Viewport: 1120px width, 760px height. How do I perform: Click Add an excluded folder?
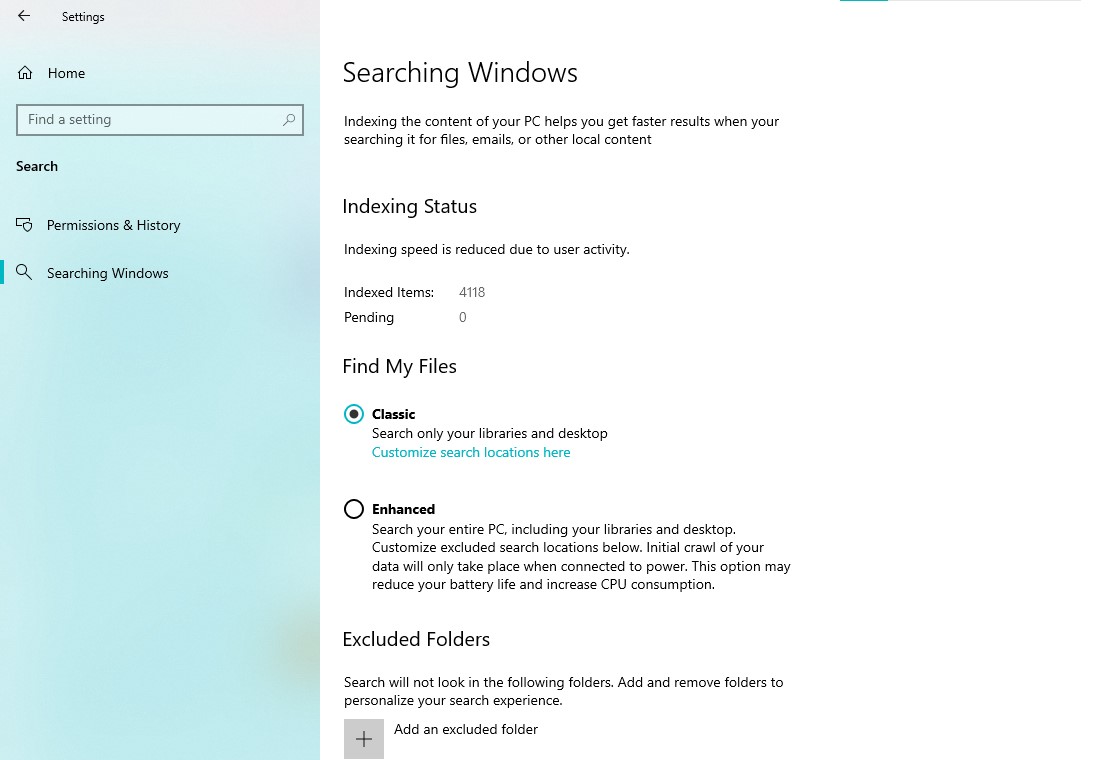click(x=466, y=729)
